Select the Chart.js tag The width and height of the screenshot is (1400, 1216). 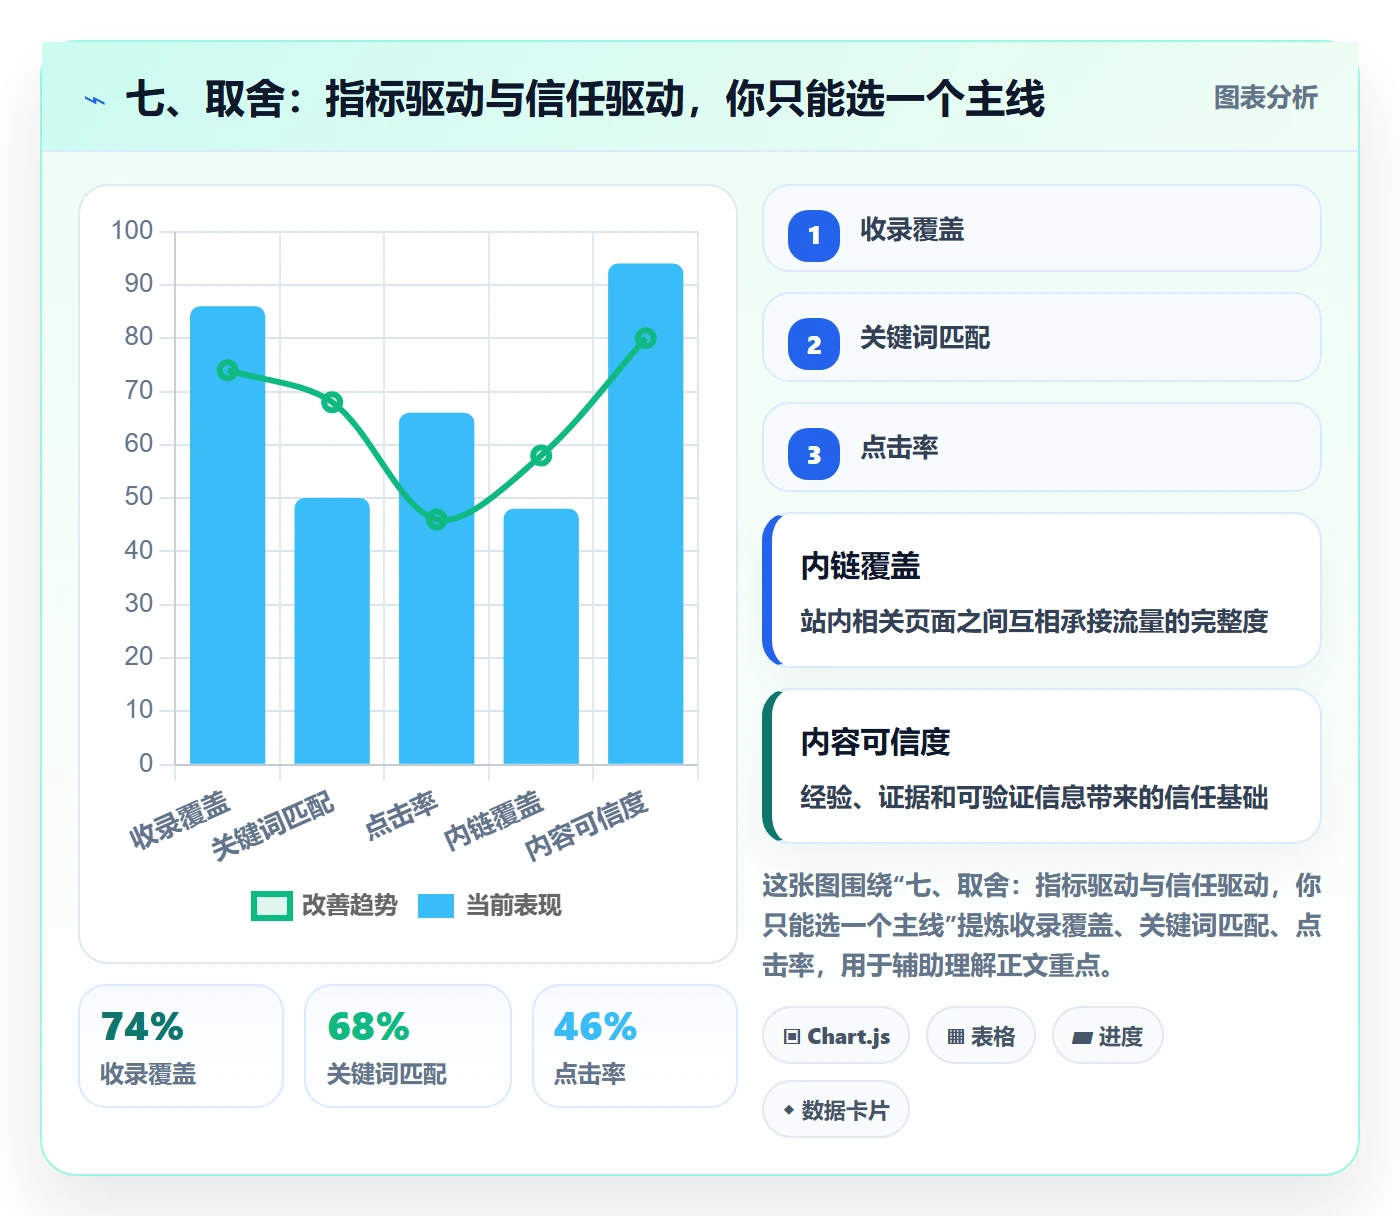click(836, 1036)
